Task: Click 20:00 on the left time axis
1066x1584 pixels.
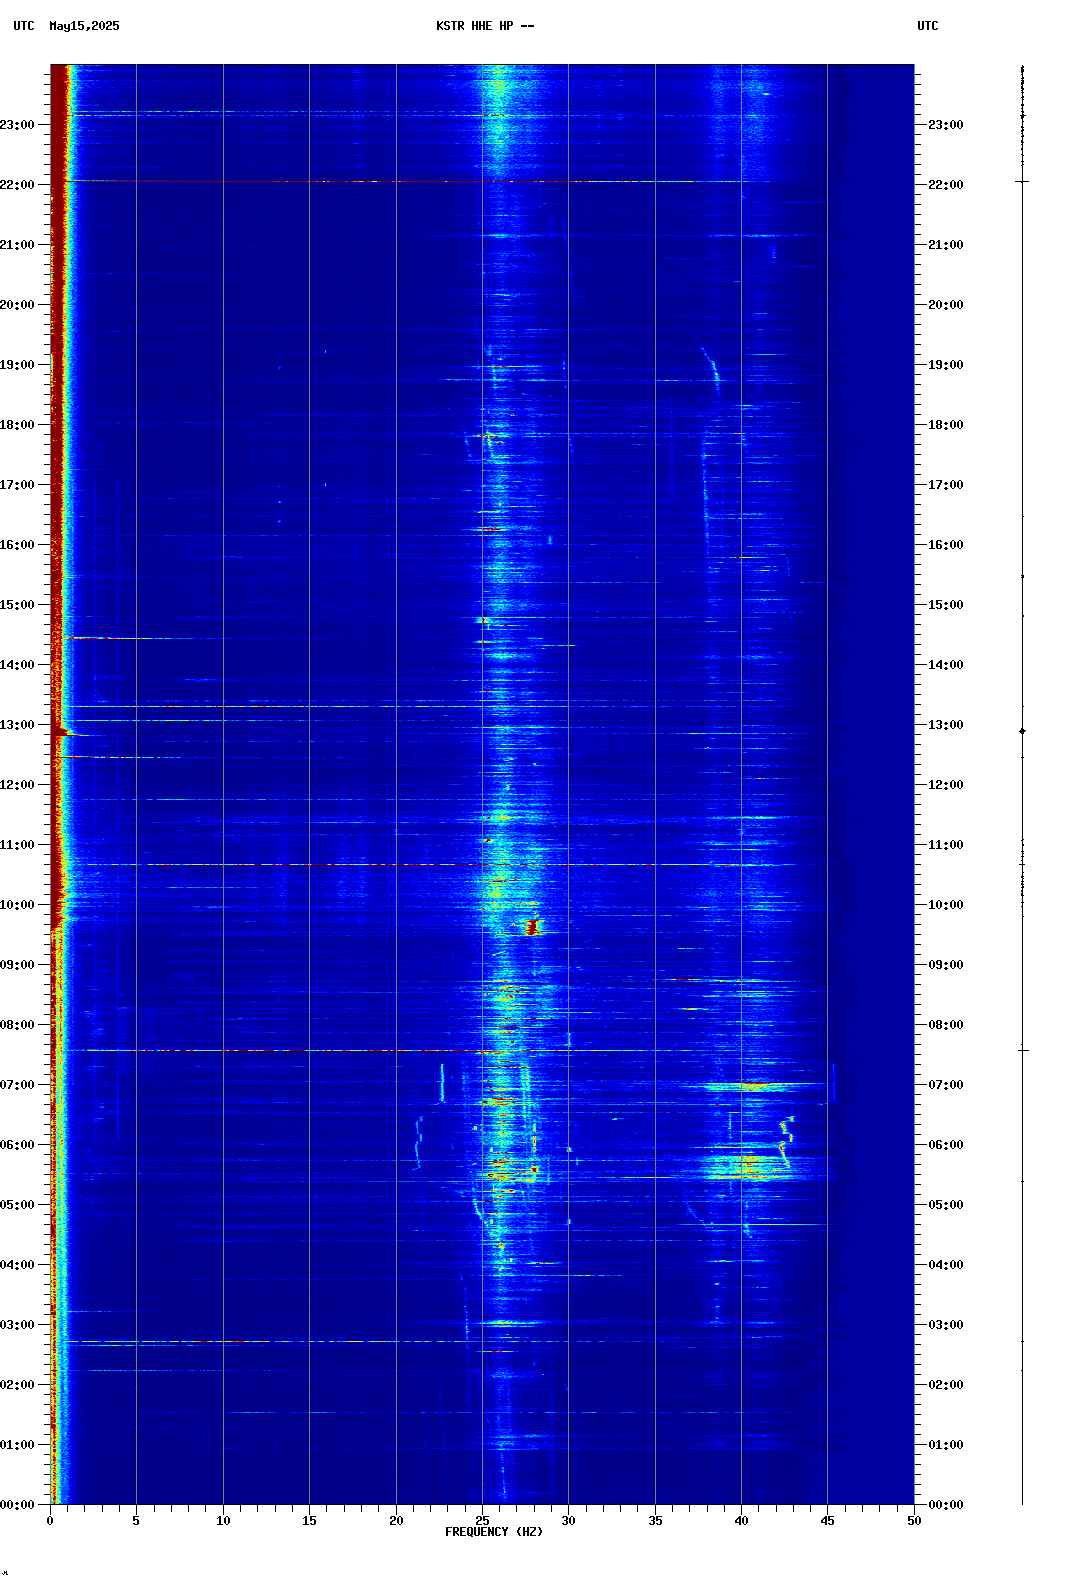Action: click(x=17, y=305)
